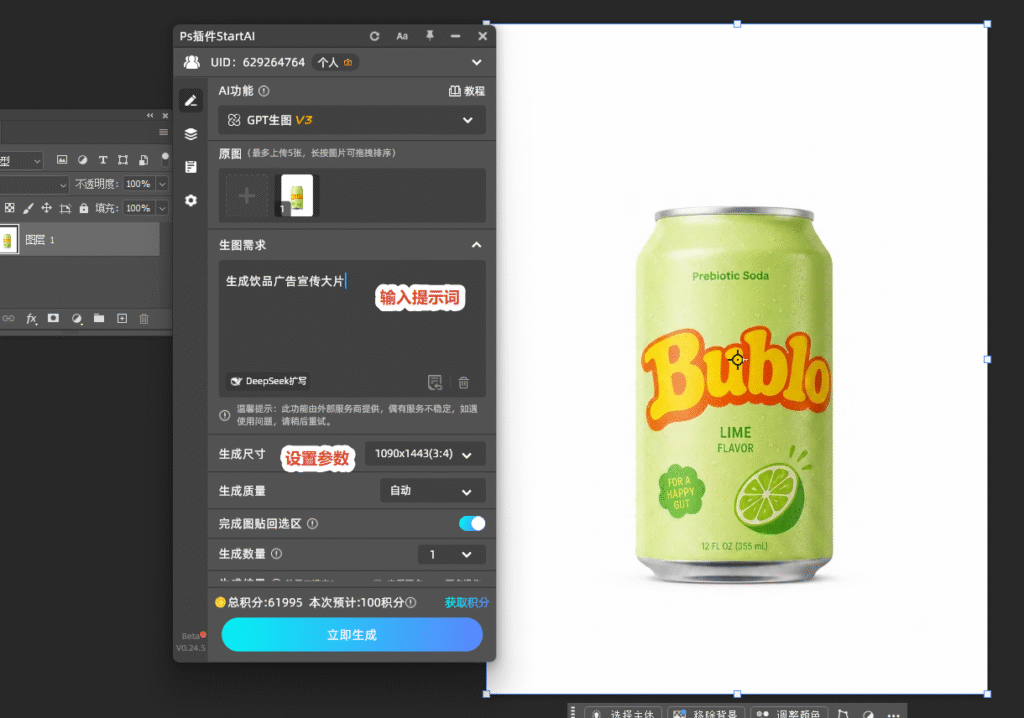
Task: Open the layer filter type dropdown
Action: pos(20,160)
